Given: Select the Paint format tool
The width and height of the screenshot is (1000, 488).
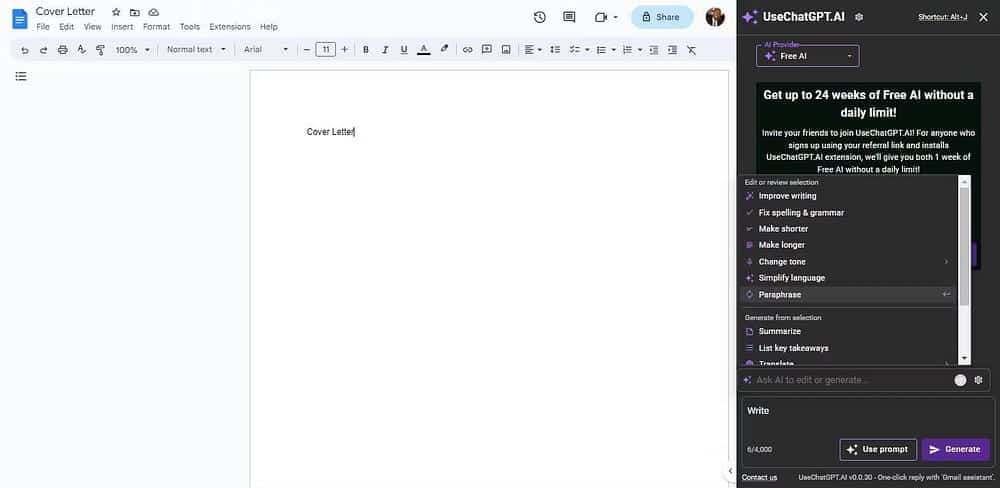Looking at the screenshot, I should point(100,50).
